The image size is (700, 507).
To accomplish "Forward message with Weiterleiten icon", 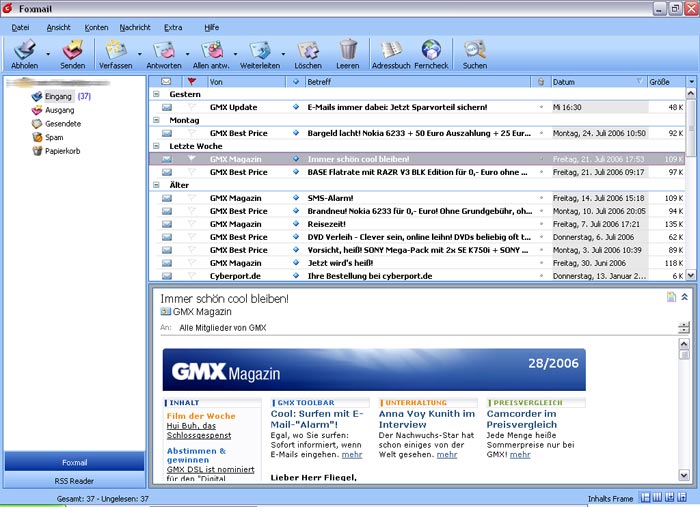I will pyautogui.click(x=260, y=50).
